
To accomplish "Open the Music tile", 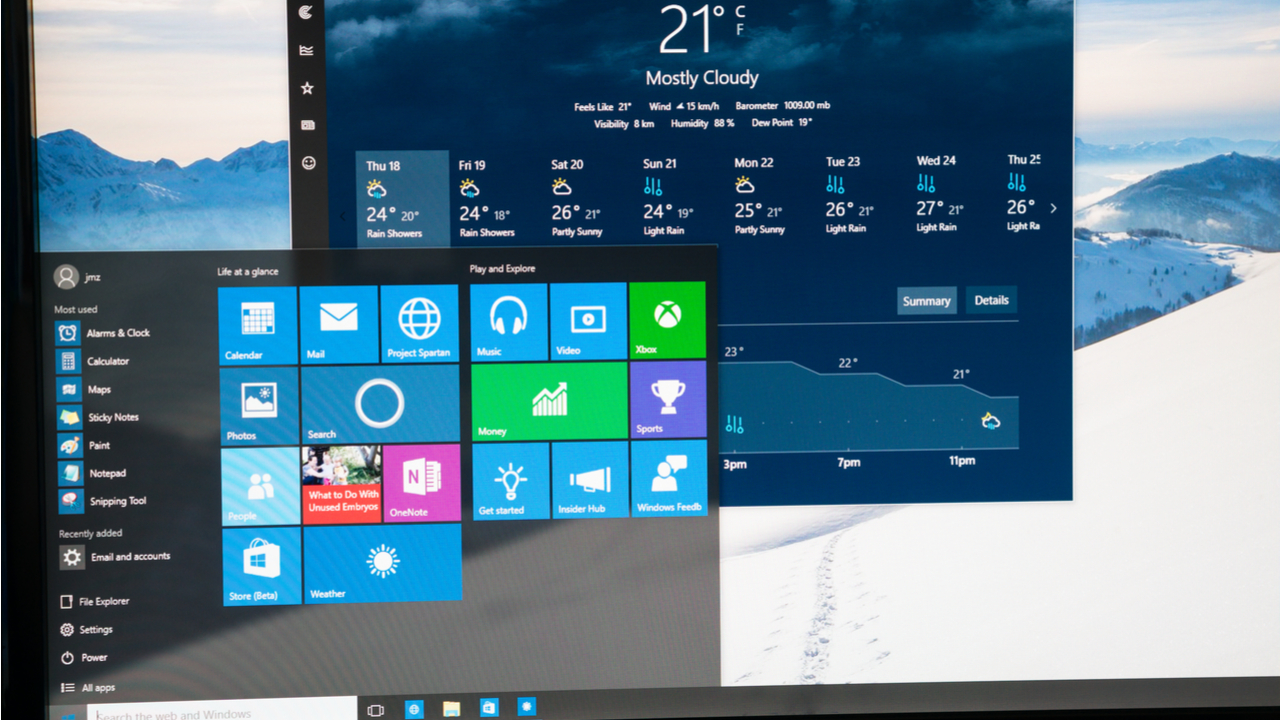I will point(508,321).
